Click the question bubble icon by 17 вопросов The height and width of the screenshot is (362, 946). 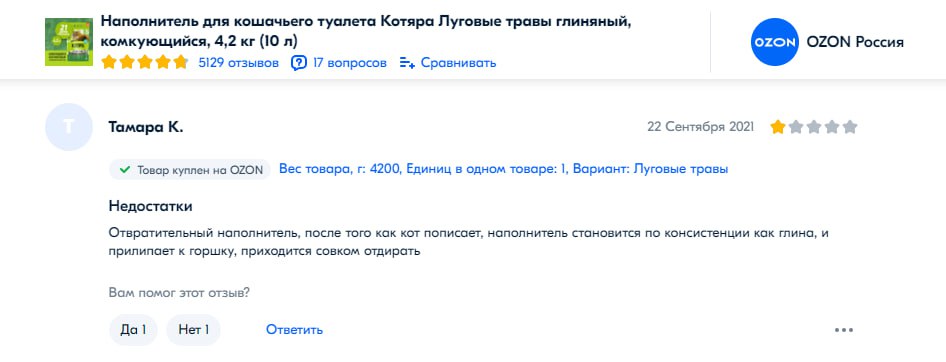point(299,63)
